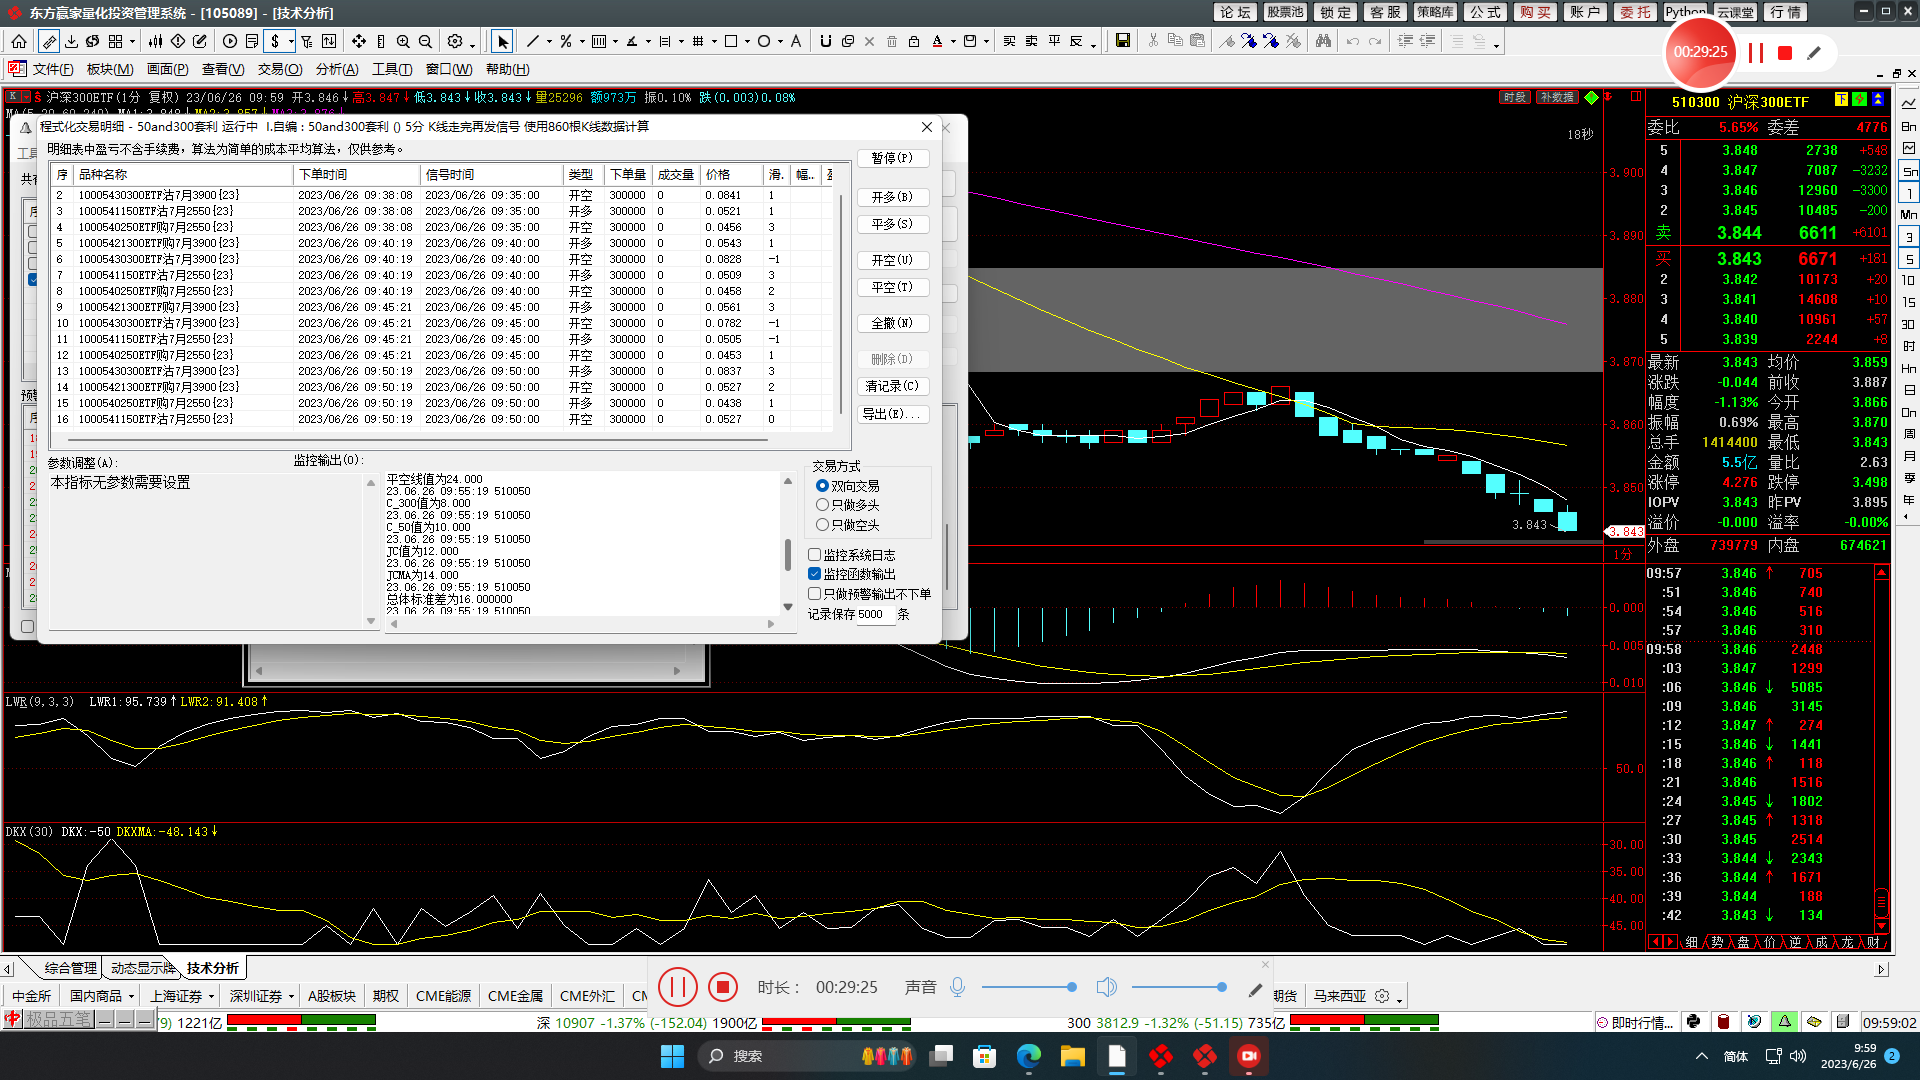Expand the line tool dropdown arrow
The width and height of the screenshot is (1920, 1080).
tap(549, 43)
